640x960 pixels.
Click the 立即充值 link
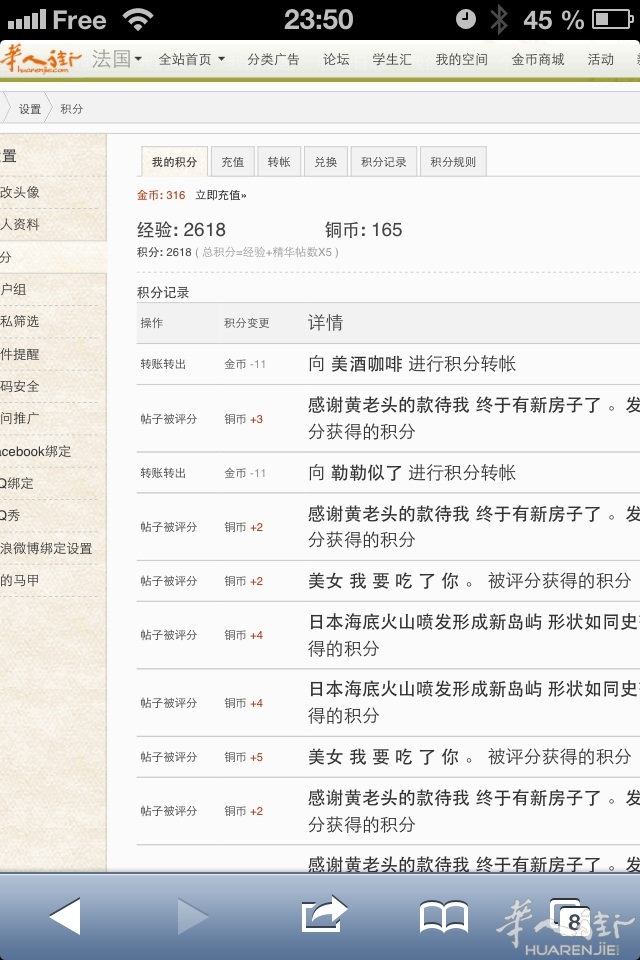220,195
